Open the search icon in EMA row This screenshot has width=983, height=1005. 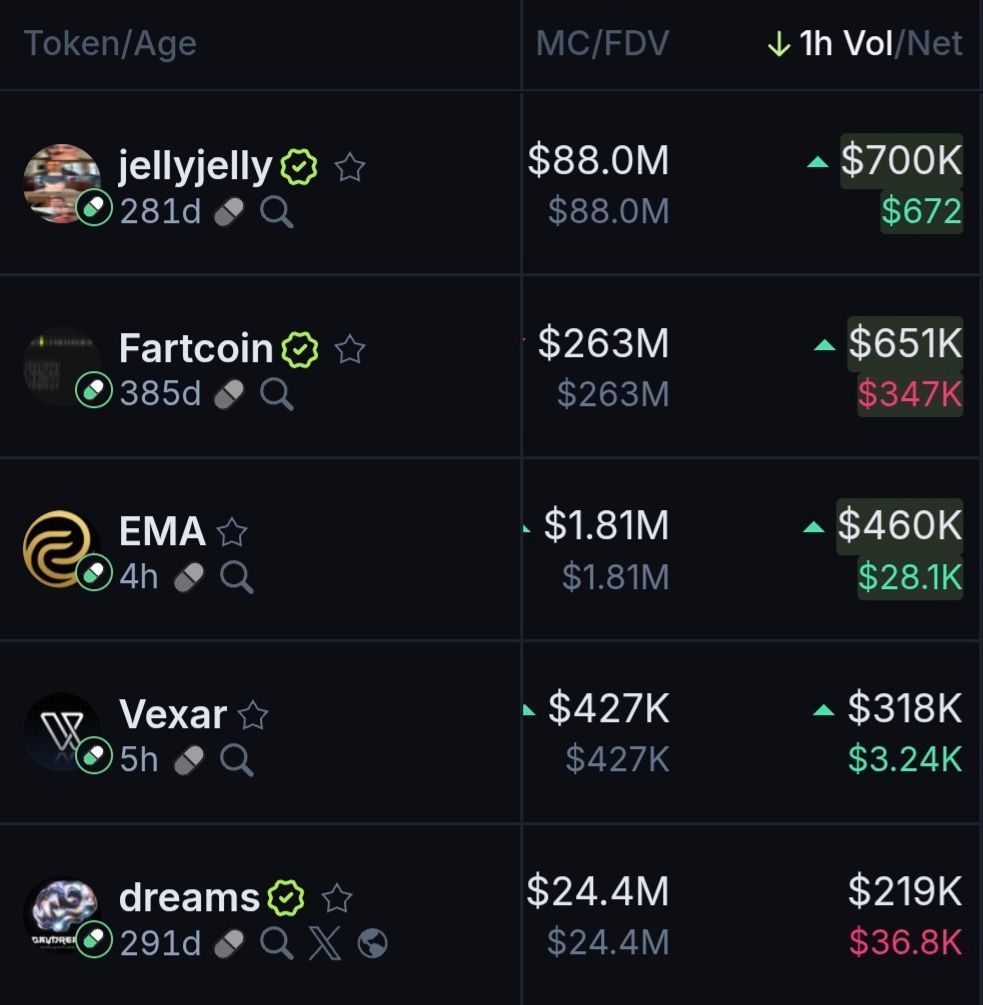[237, 577]
